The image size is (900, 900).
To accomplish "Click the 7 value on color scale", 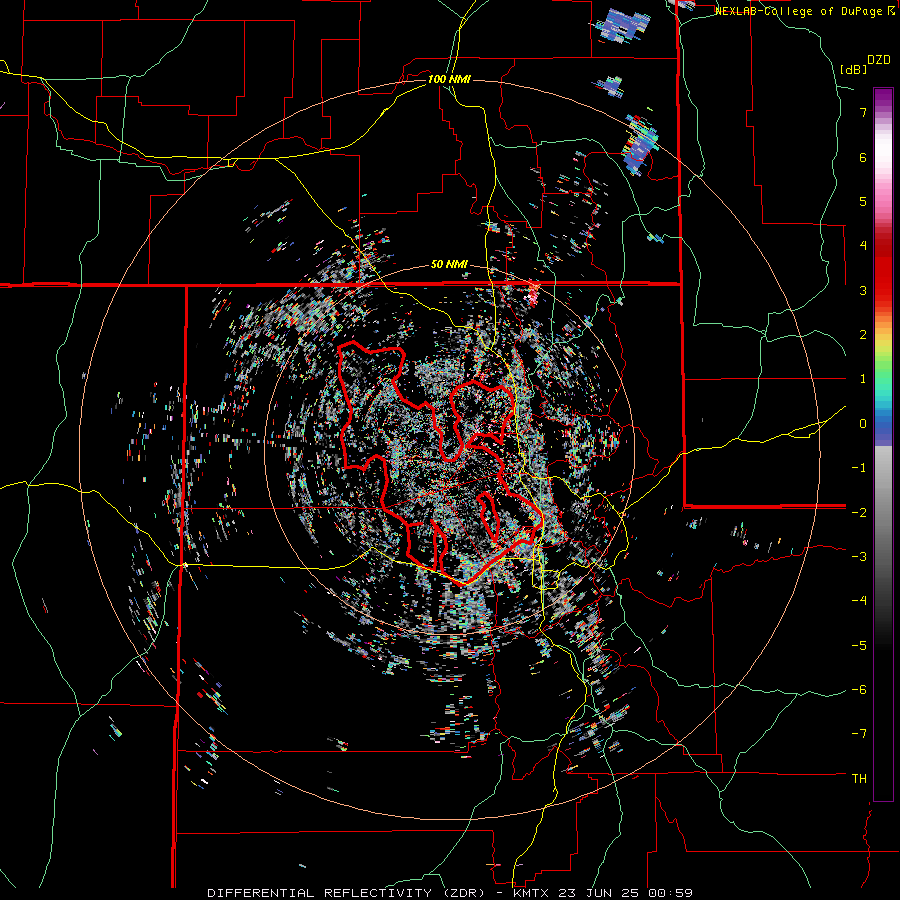I will [863, 112].
